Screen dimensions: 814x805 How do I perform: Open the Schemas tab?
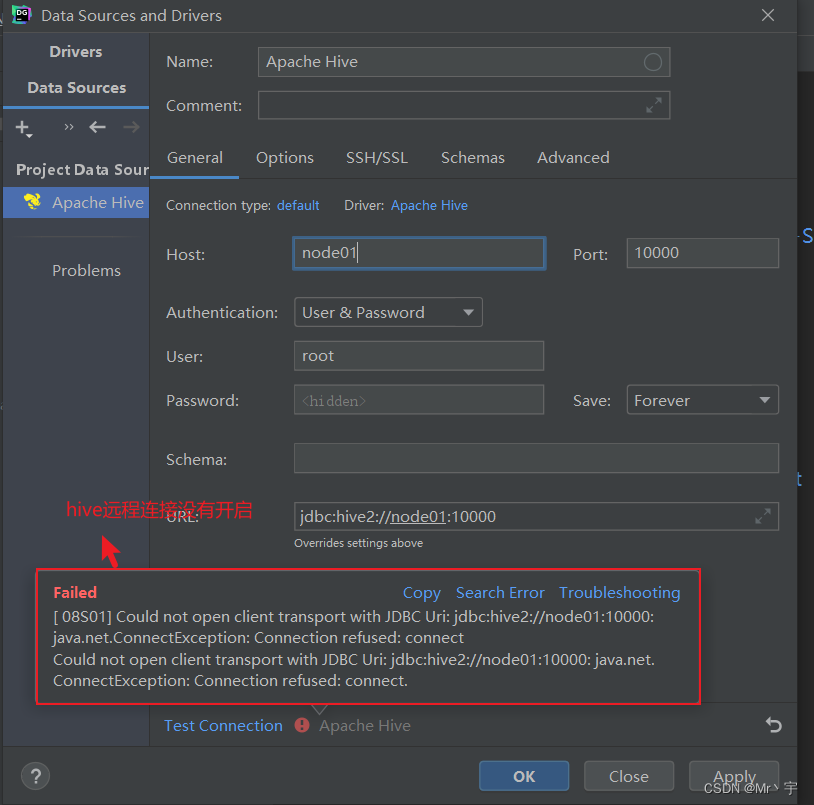472,158
